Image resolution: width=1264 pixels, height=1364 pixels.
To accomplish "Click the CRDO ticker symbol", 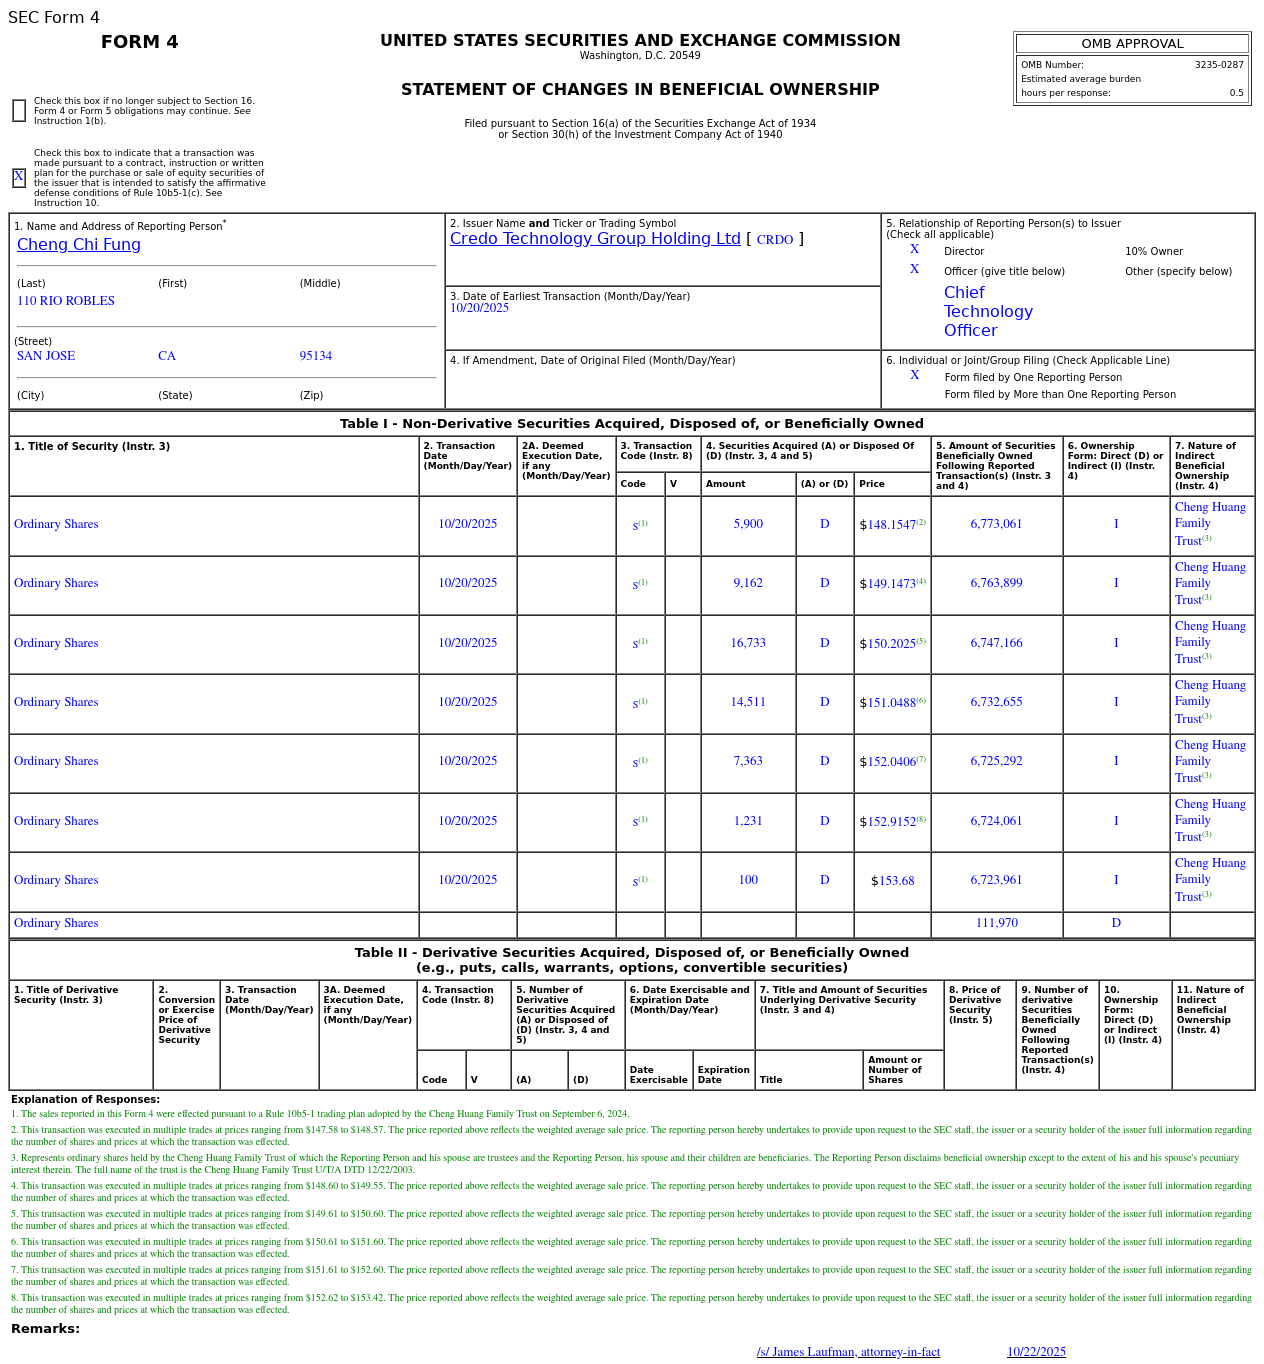I will point(774,240).
